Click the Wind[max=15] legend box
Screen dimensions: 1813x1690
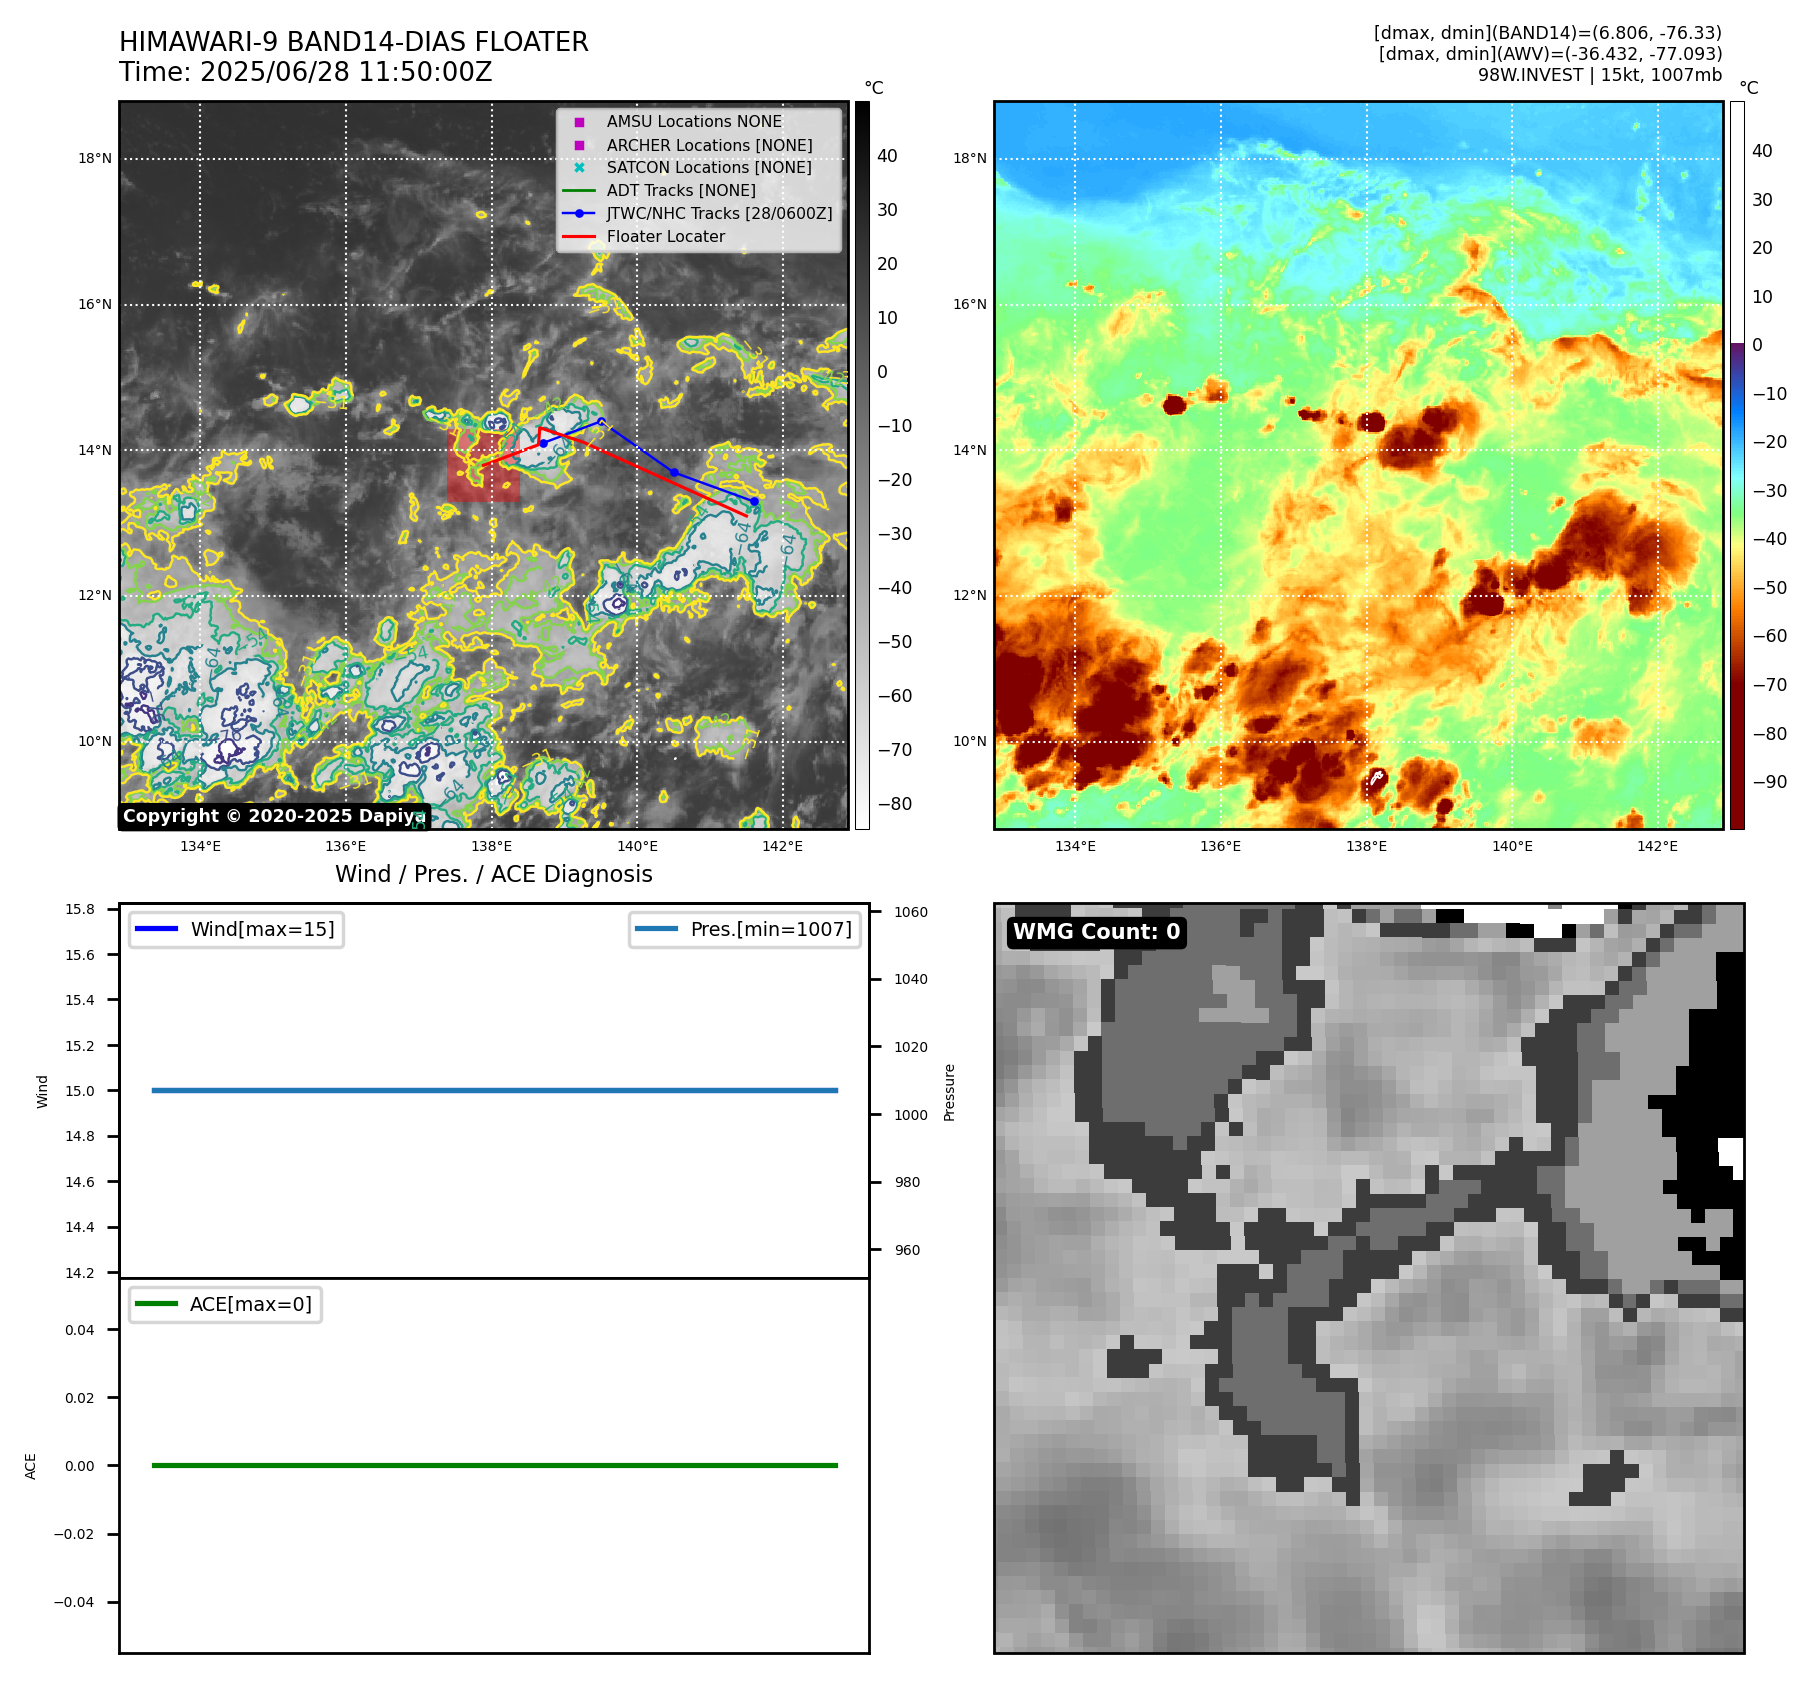[236, 929]
